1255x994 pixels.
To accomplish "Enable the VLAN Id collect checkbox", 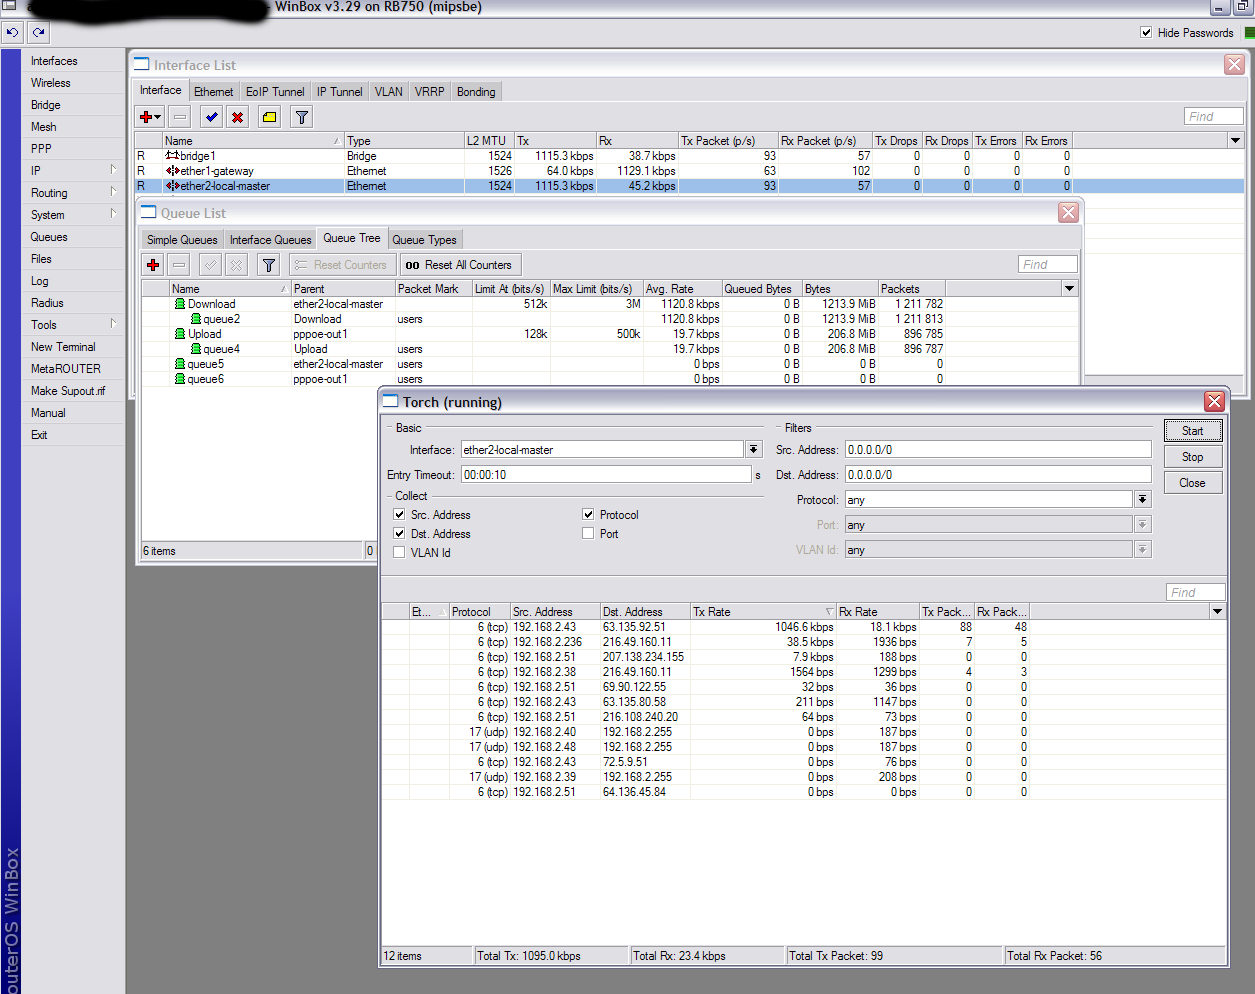I will click(400, 553).
